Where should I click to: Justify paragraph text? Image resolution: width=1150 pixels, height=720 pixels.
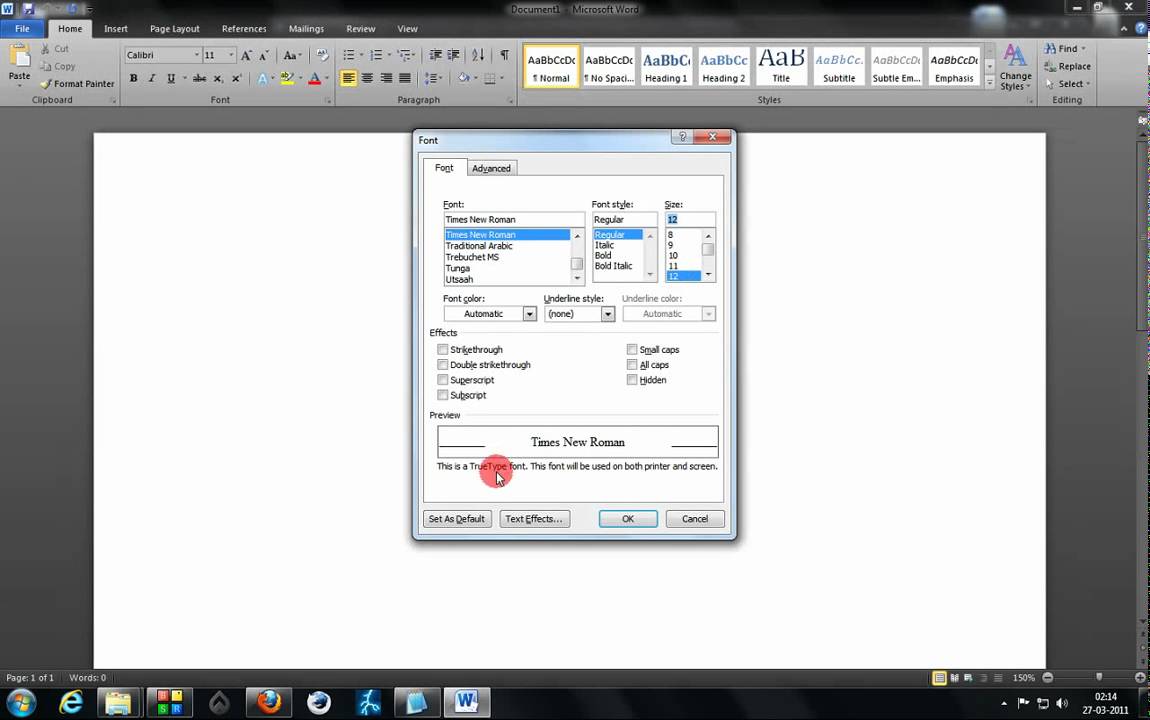click(405, 78)
